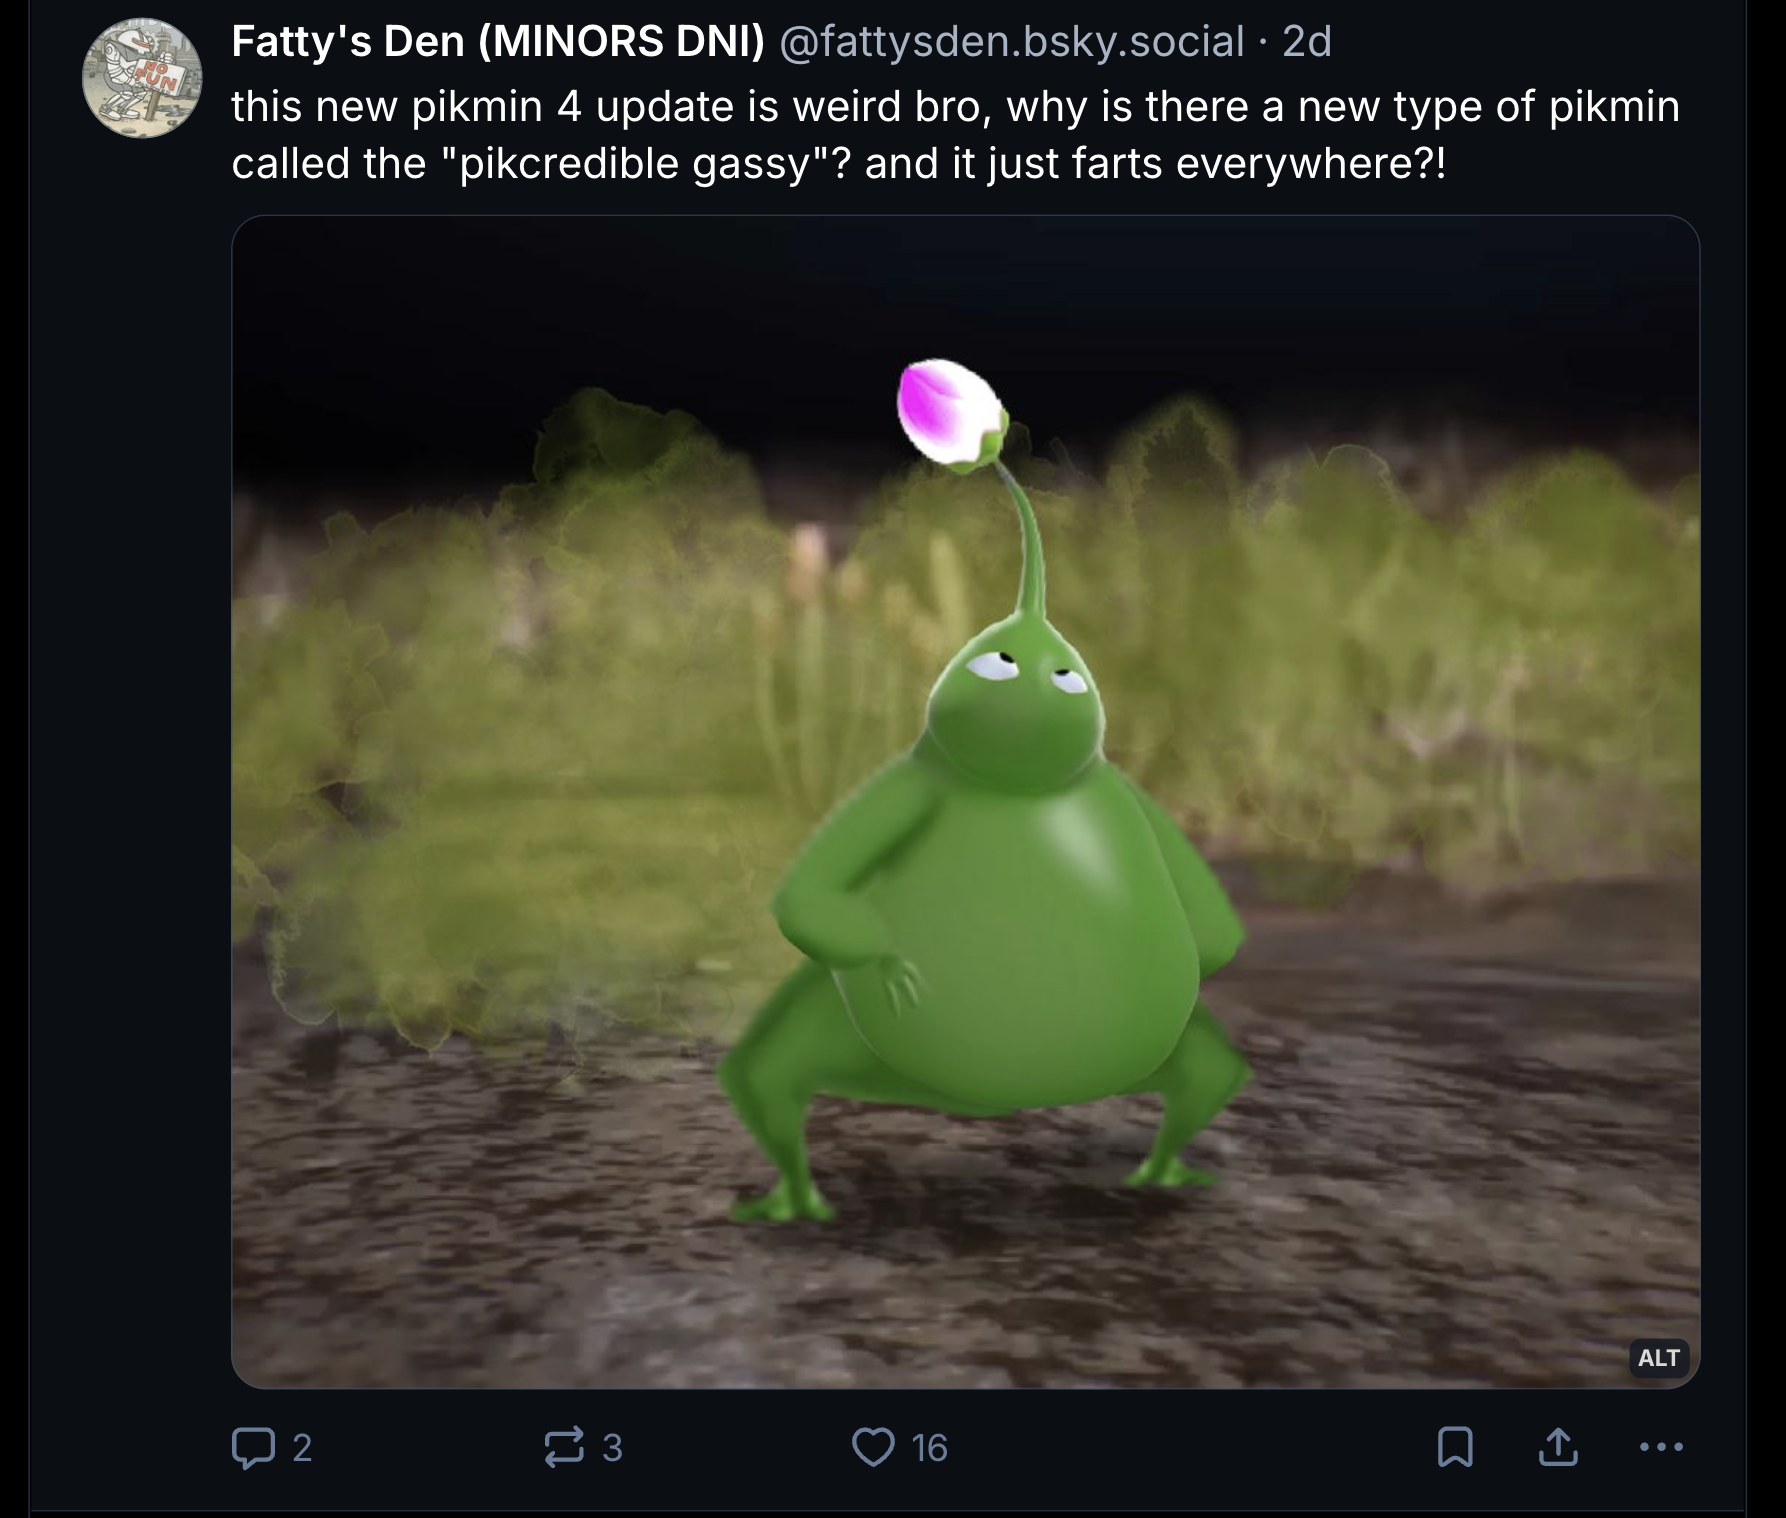Screen dimensions: 1786x1518
Task: Open the Fatty's Den profile avatar
Action: tap(142, 78)
